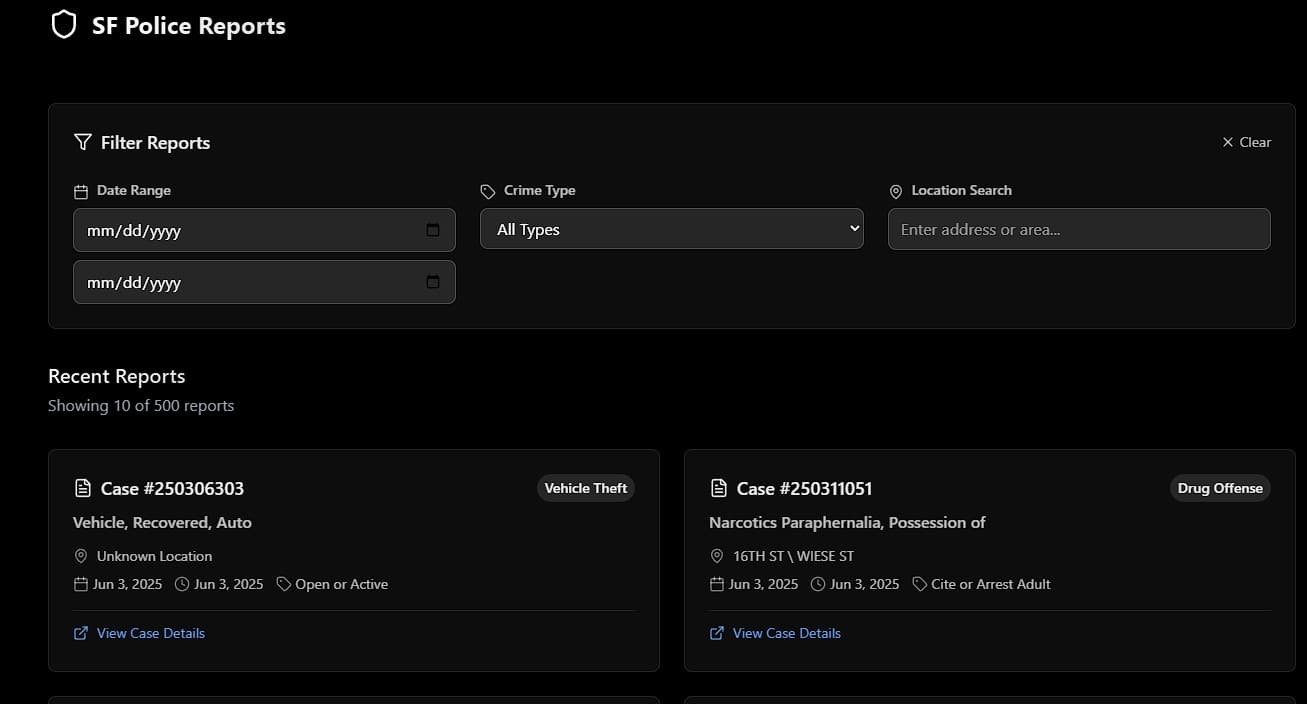The image size is (1307, 704).
Task: Click inside the Enter address or area field
Action: [x=1078, y=229]
